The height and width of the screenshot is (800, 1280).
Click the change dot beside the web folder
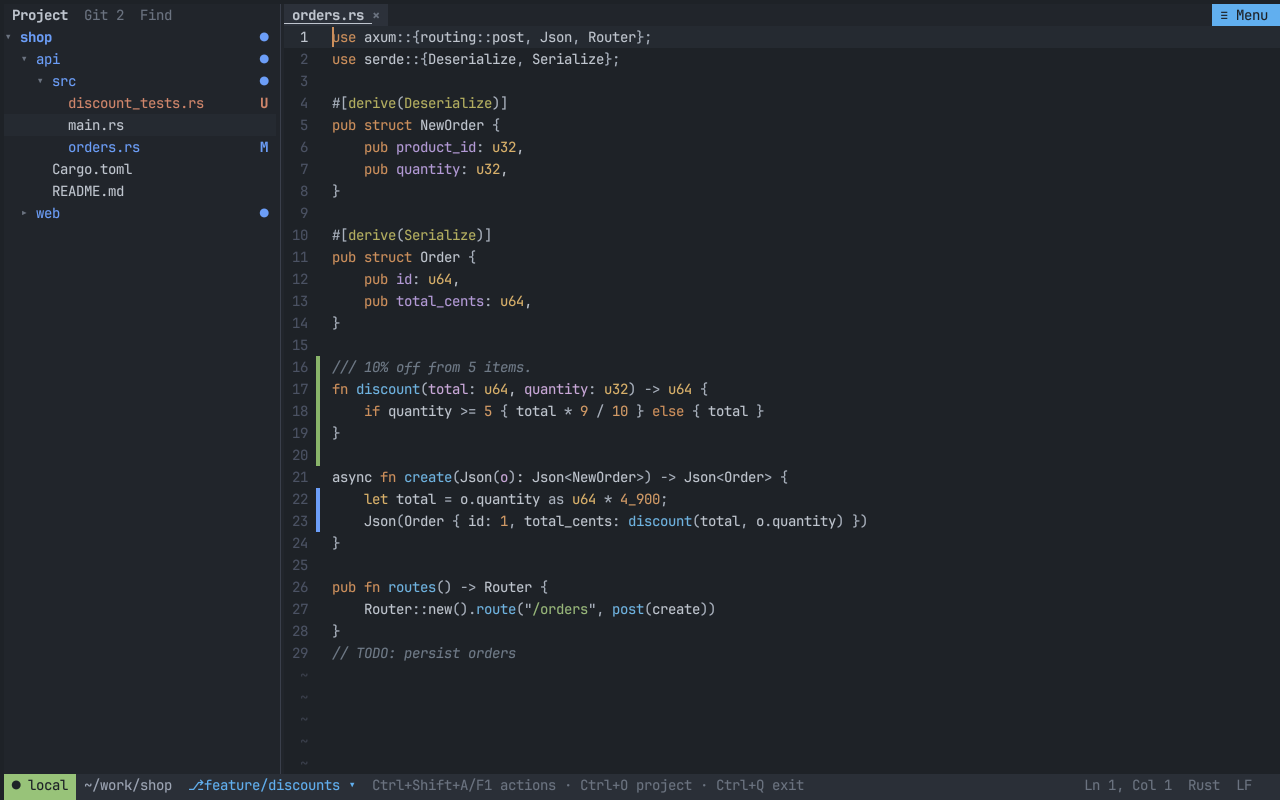pos(264,213)
